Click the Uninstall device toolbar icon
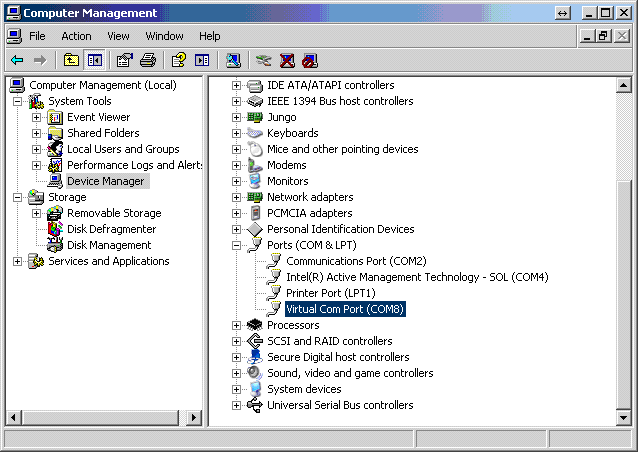Viewport: 638px width, 452px height. (287, 60)
